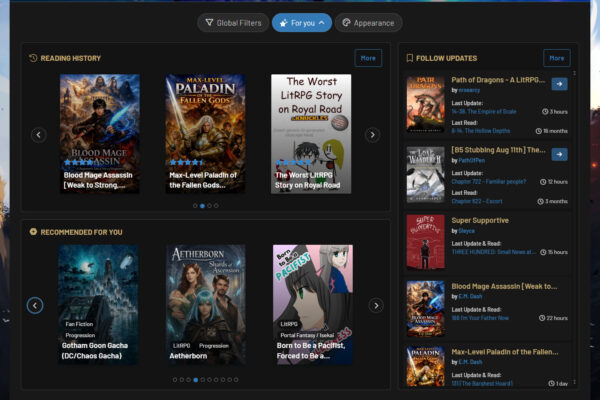600x400 pixels.
Task: Select fourth highlighted Recommended pagination dot
Action: click(196, 380)
